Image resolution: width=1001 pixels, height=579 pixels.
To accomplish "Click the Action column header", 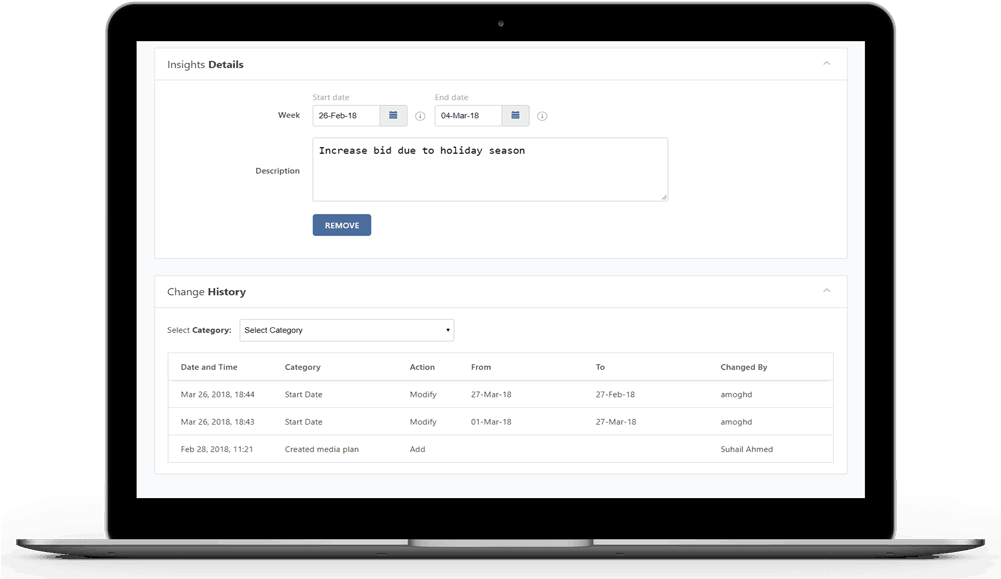I will 422,367.
